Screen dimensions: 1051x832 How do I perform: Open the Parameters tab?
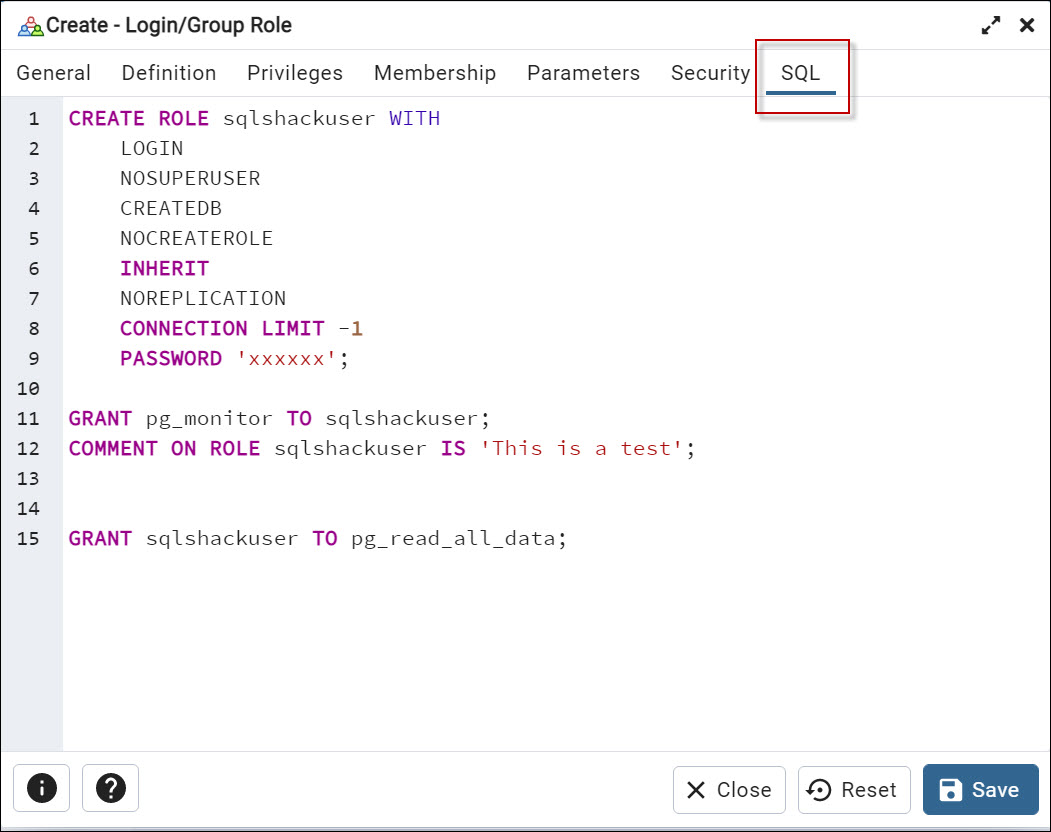[583, 73]
